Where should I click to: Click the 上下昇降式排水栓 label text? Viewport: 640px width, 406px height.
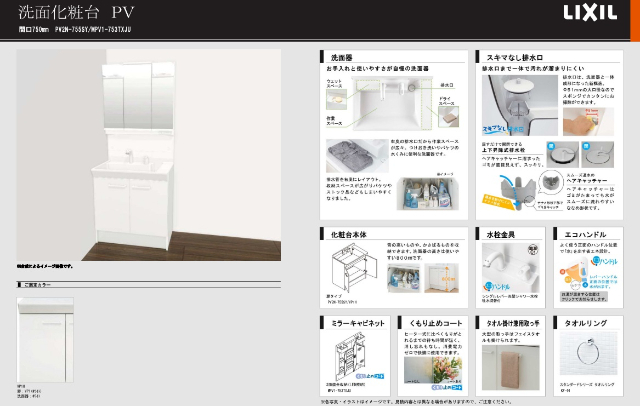coord(503,150)
